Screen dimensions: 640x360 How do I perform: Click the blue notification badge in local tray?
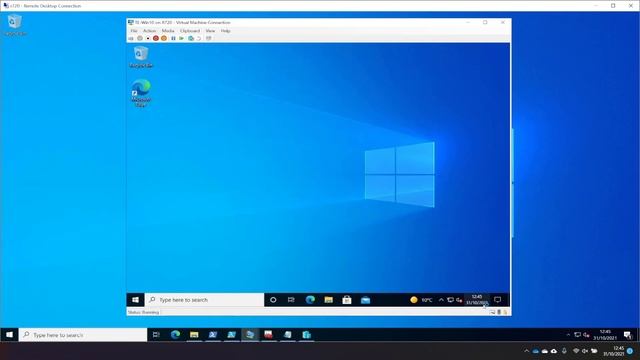pos(630,351)
